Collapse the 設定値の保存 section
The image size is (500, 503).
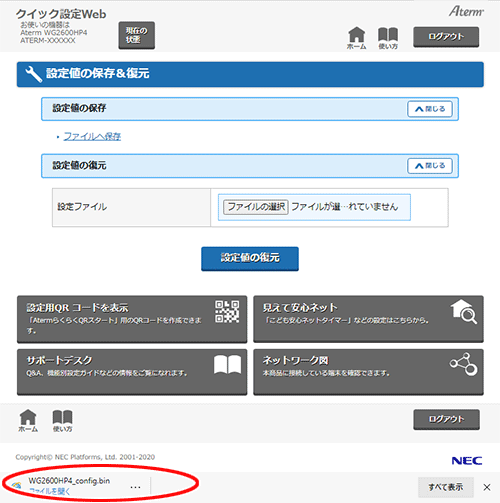430,109
